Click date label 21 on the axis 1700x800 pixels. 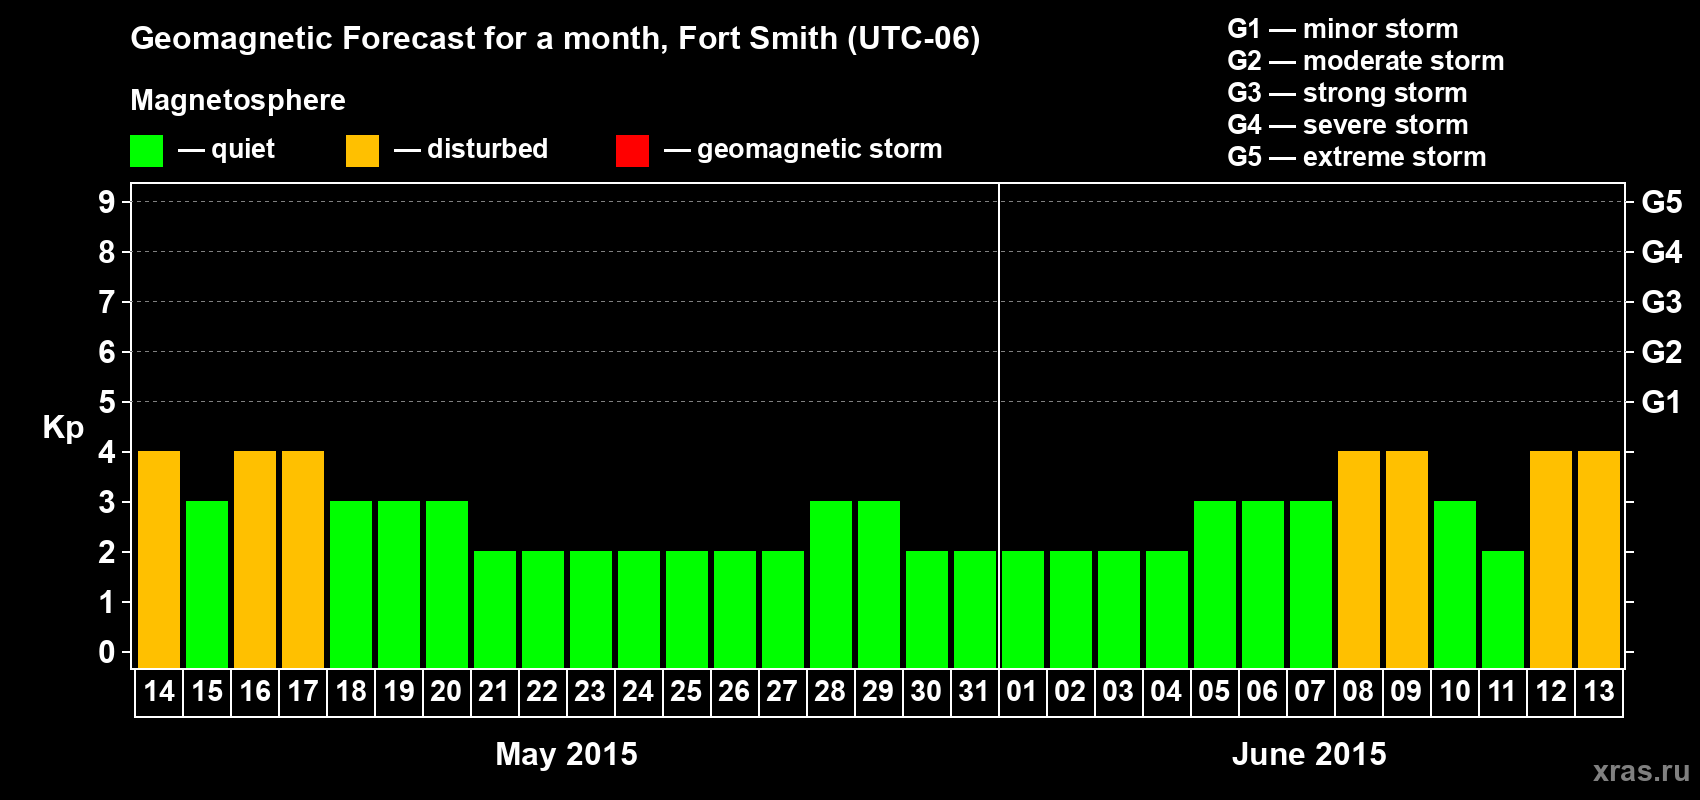click(495, 691)
